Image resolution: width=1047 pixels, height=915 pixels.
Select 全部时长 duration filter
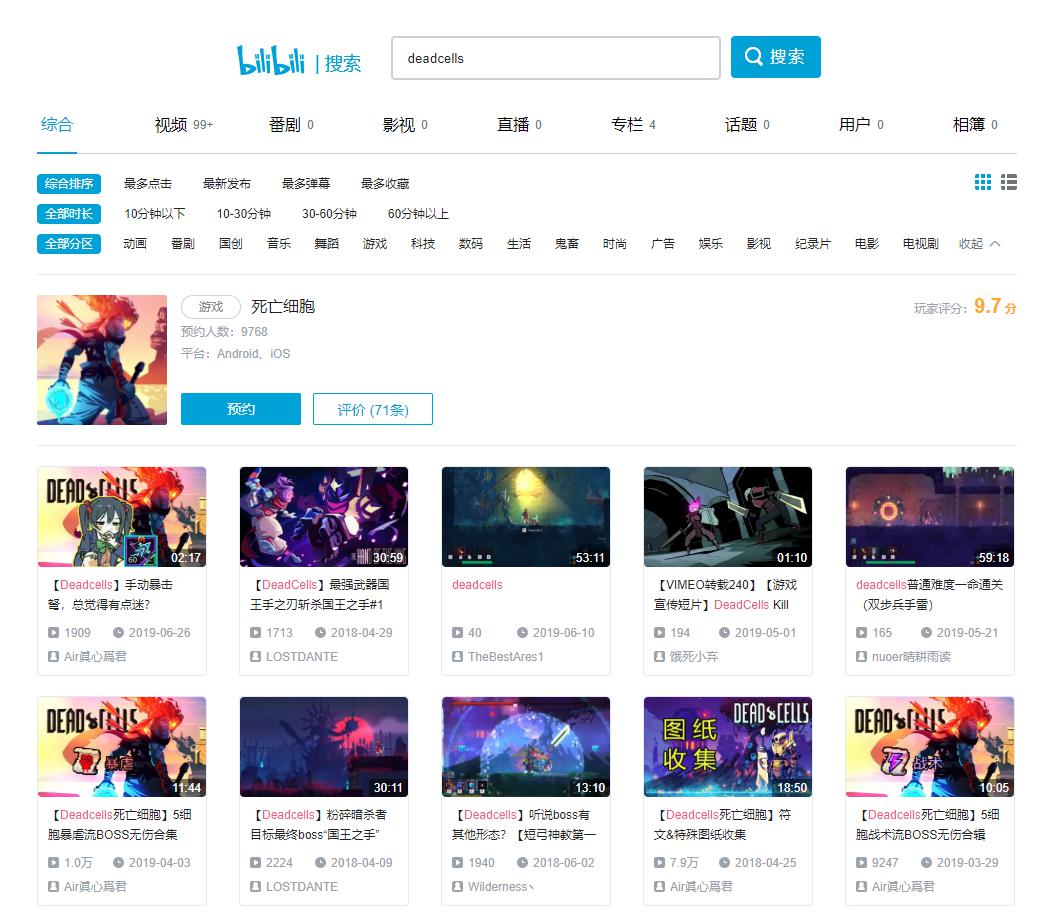pyautogui.click(x=69, y=214)
